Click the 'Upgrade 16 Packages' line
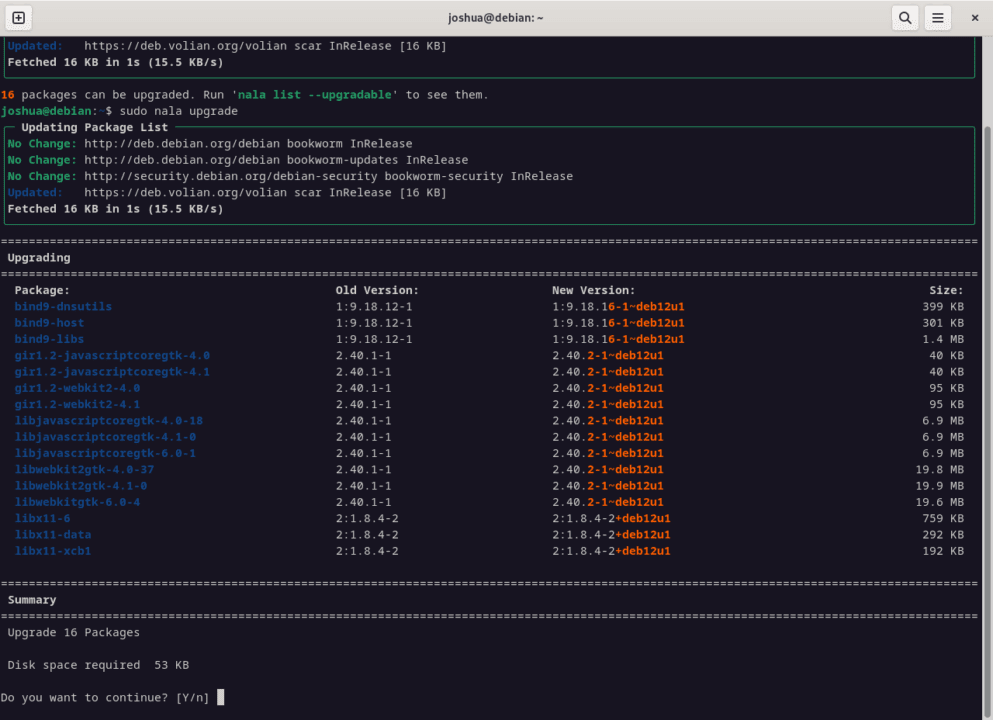993x720 pixels. coord(71,632)
